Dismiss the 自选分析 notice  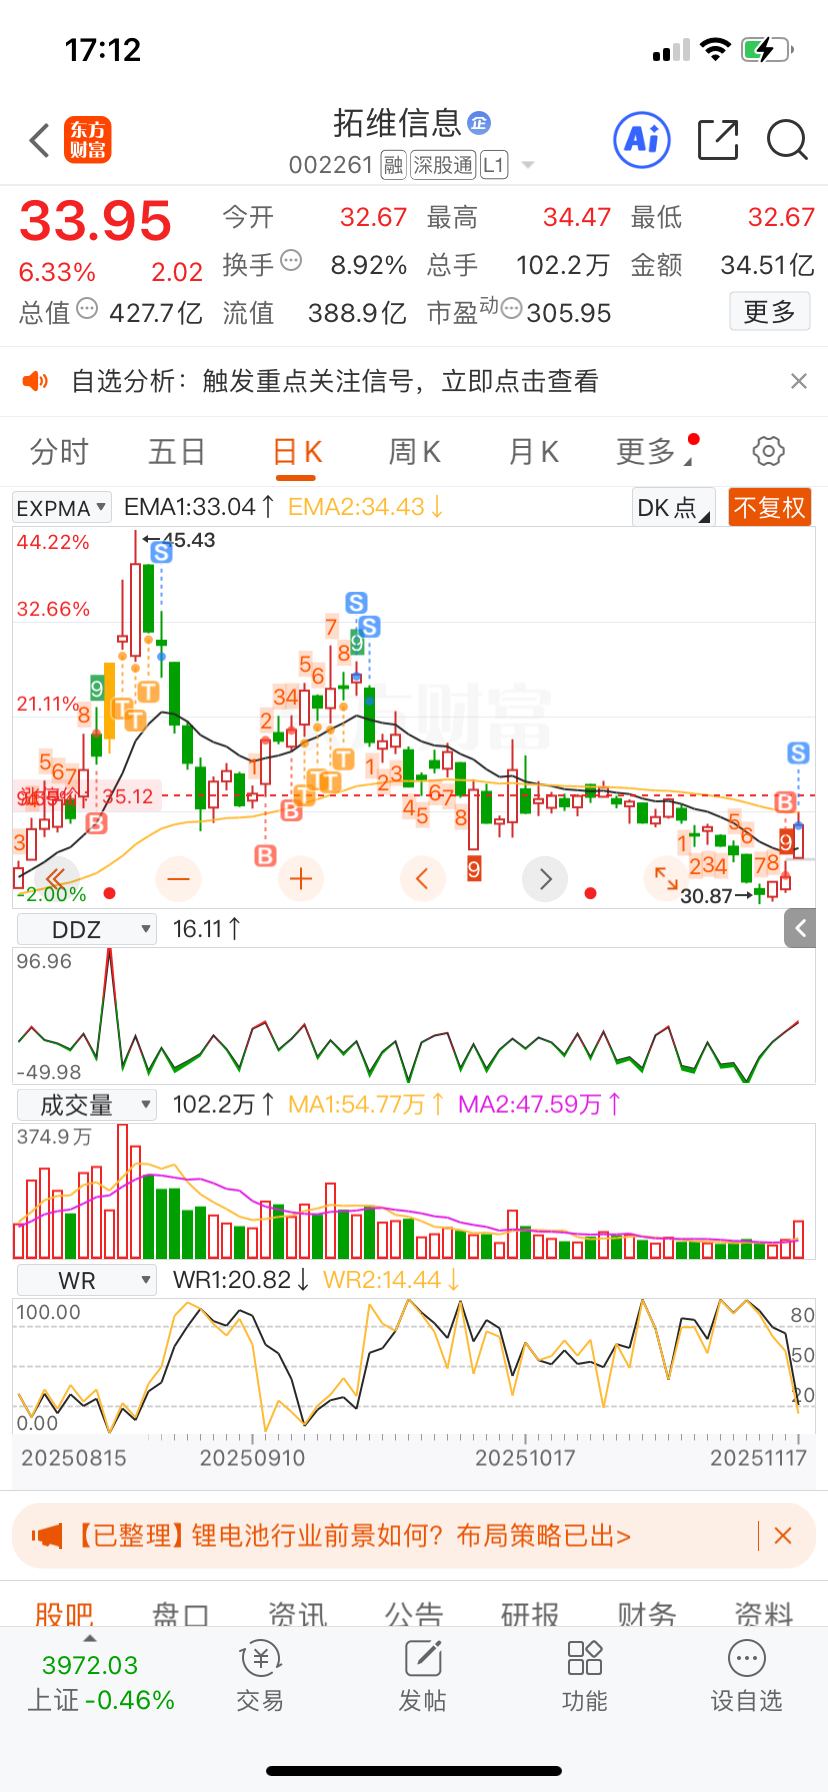[798, 381]
